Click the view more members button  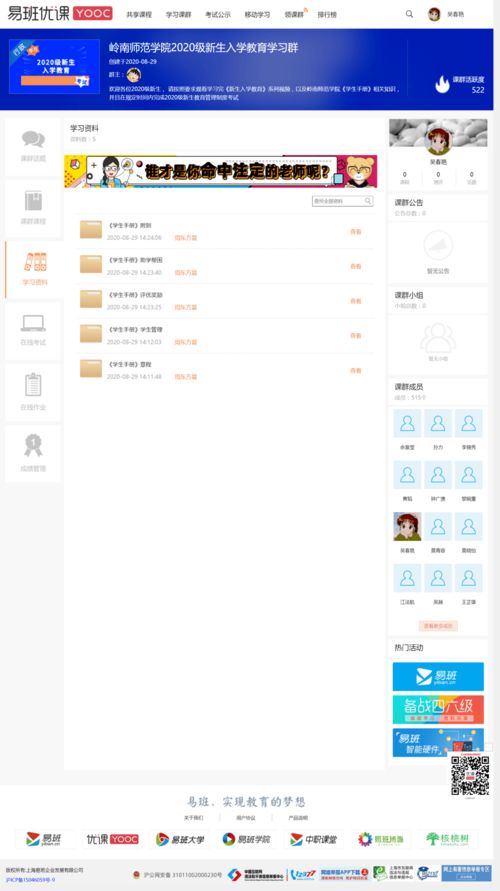(438, 626)
